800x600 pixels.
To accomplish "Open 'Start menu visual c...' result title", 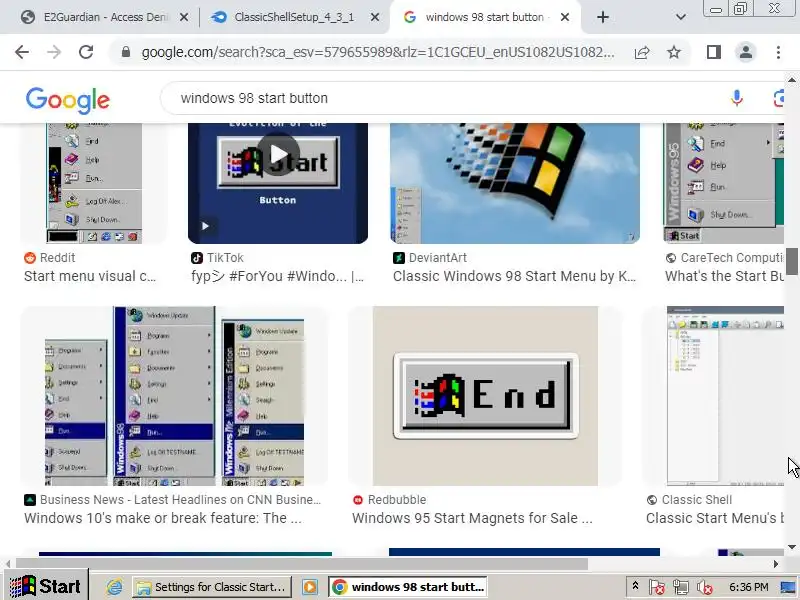I will click(x=90, y=276).
